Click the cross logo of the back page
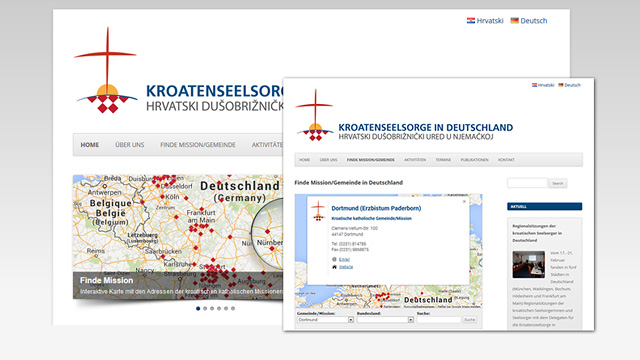The width and height of the screenshot is (640, 360). tap(107, 70)
